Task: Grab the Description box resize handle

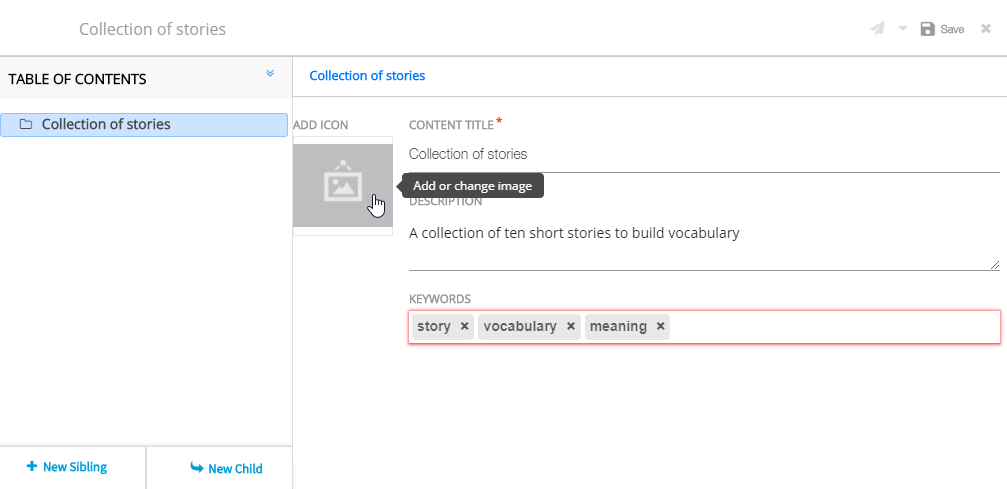Action: [994, 265]
